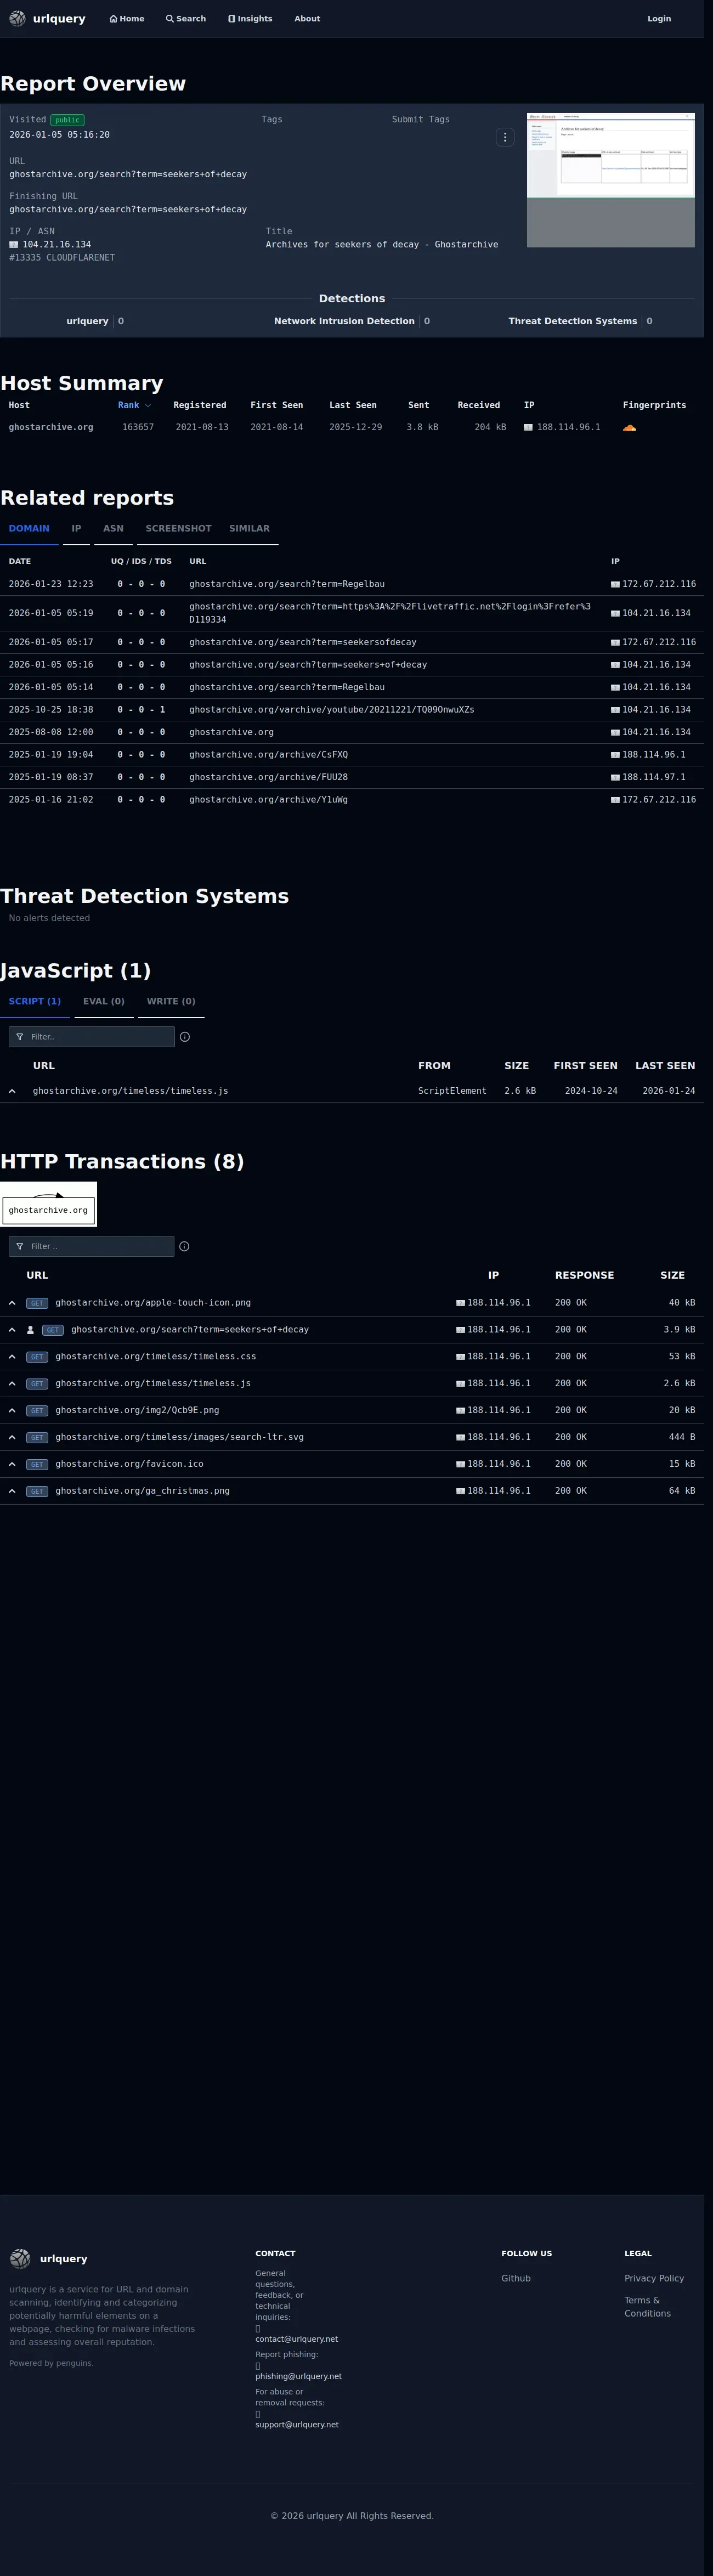The width and height of the screenshot is (713, 2576).
Task: Email phishing@urlquery.net link
Action: click(298, 2376)
